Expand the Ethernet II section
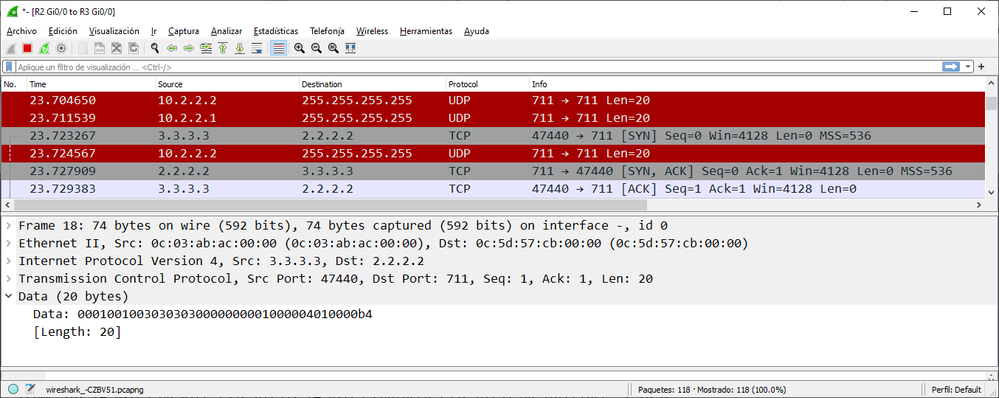Screen dimensions: 999x398 click(x=8, y=243)
